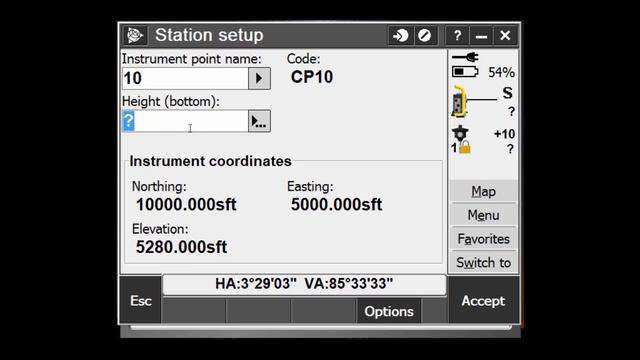Viewport: 640px width, 360px height.
Task: Click the battery 54% indicator
Action: (483, 72)
